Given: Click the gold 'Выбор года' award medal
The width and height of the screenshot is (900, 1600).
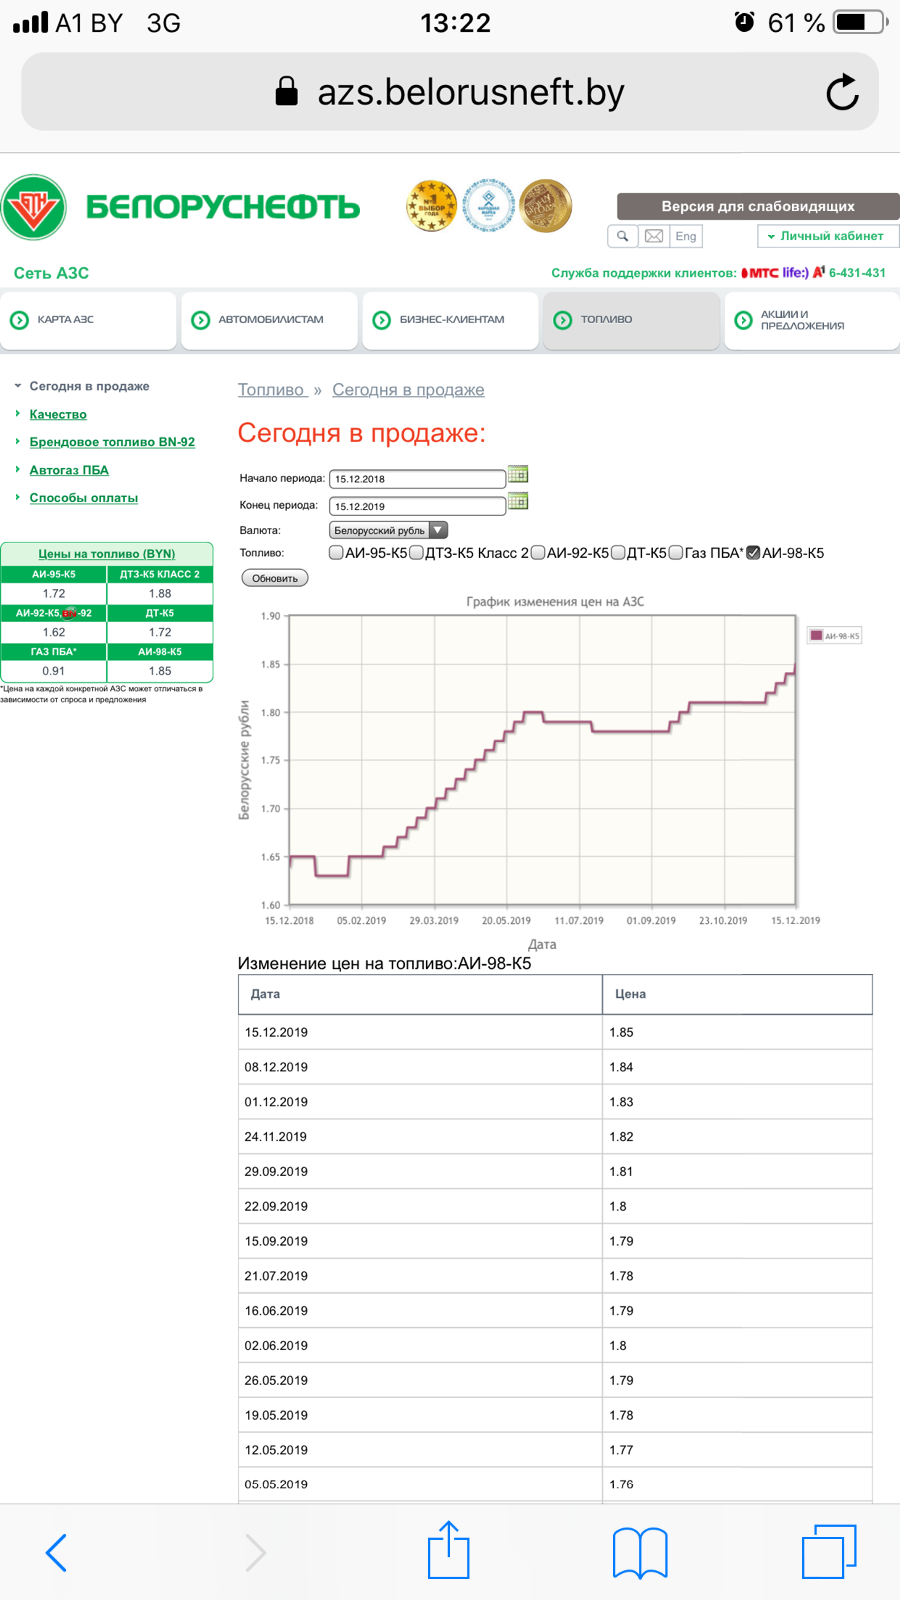Looking at the screenshot, I should point(431,206).
